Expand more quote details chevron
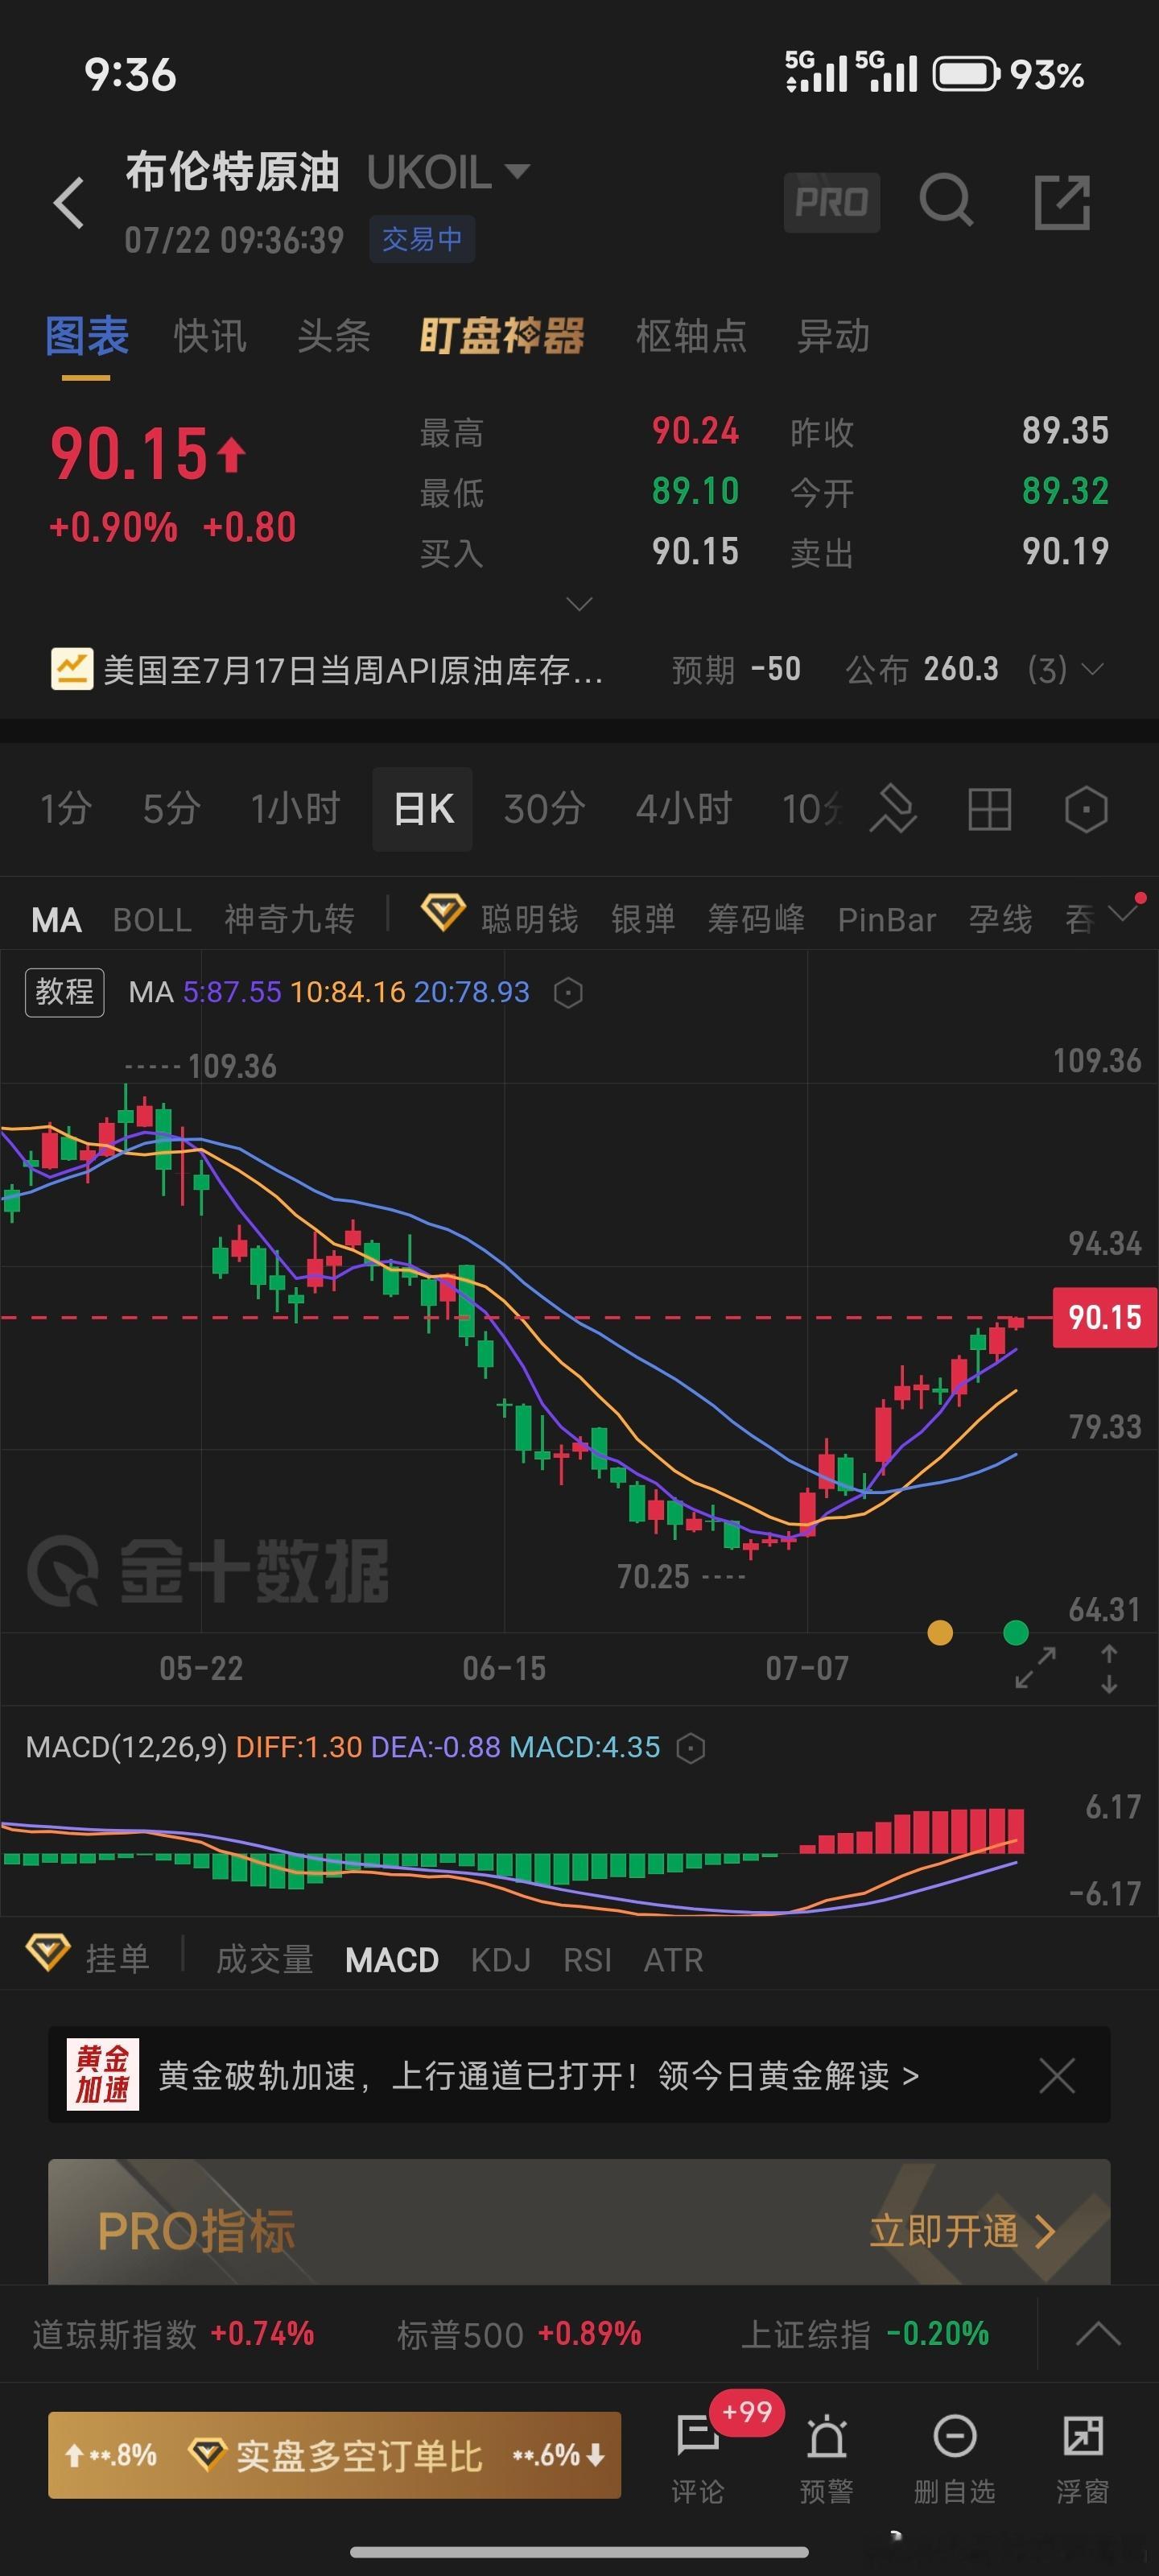This screenshot has width=1159, height=2576. click(x=580, y=604)
